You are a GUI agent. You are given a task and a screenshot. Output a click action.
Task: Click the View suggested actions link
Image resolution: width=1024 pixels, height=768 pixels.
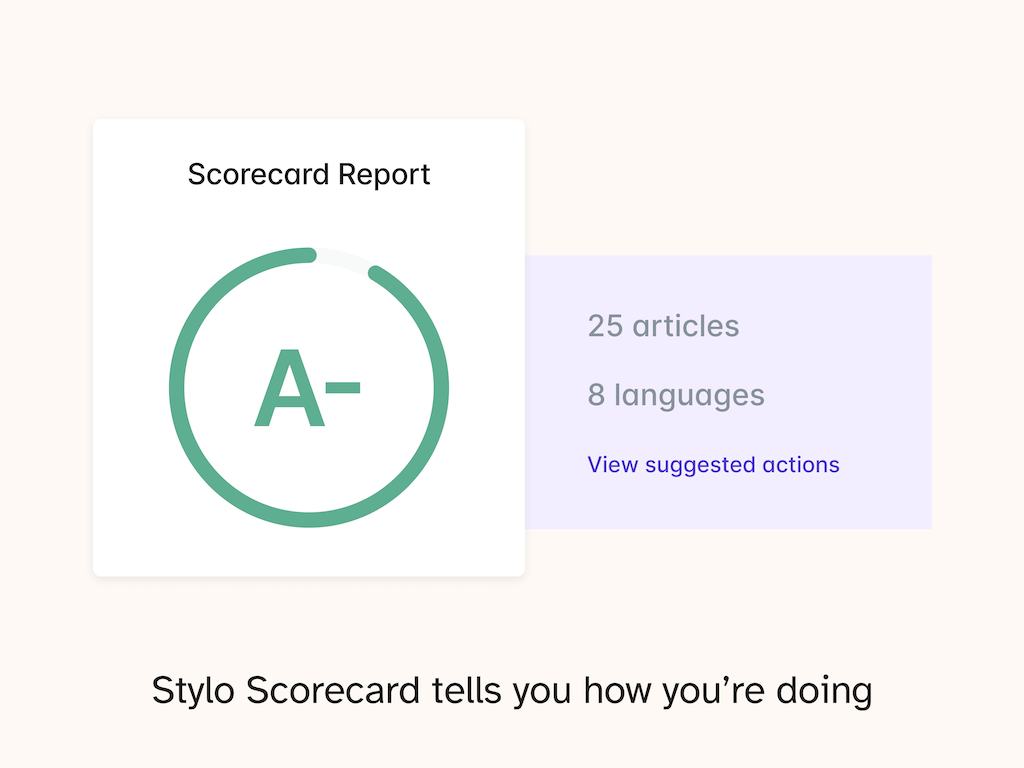(x=713, y=465)
